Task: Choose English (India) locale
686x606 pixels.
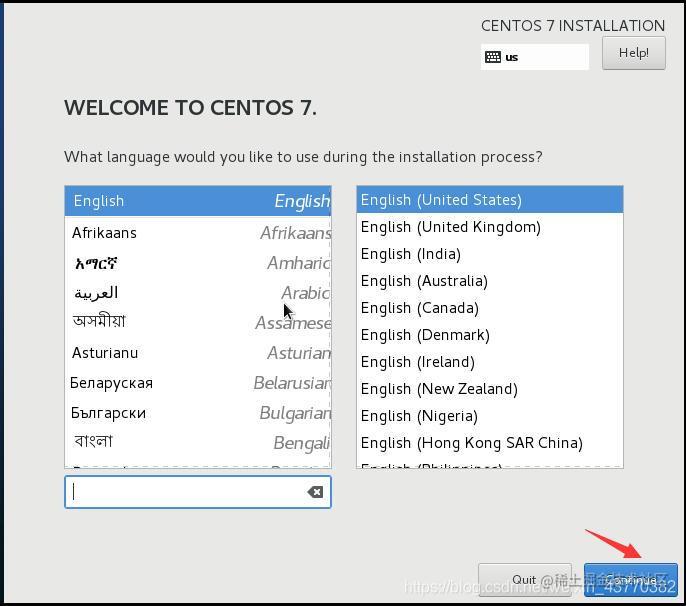Action: [x=490, y=254]
